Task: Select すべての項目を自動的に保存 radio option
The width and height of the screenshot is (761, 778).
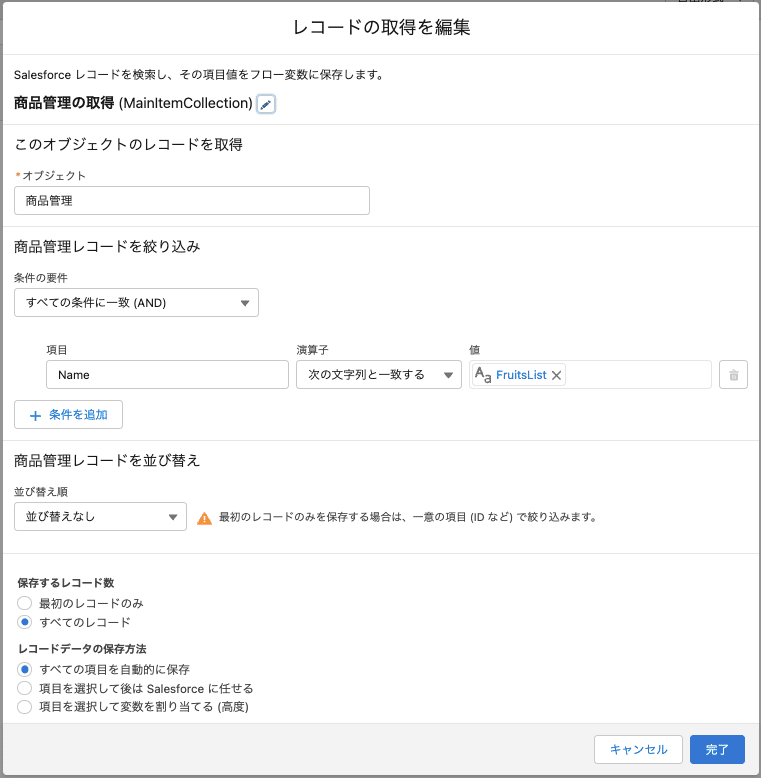Action: 24,669
